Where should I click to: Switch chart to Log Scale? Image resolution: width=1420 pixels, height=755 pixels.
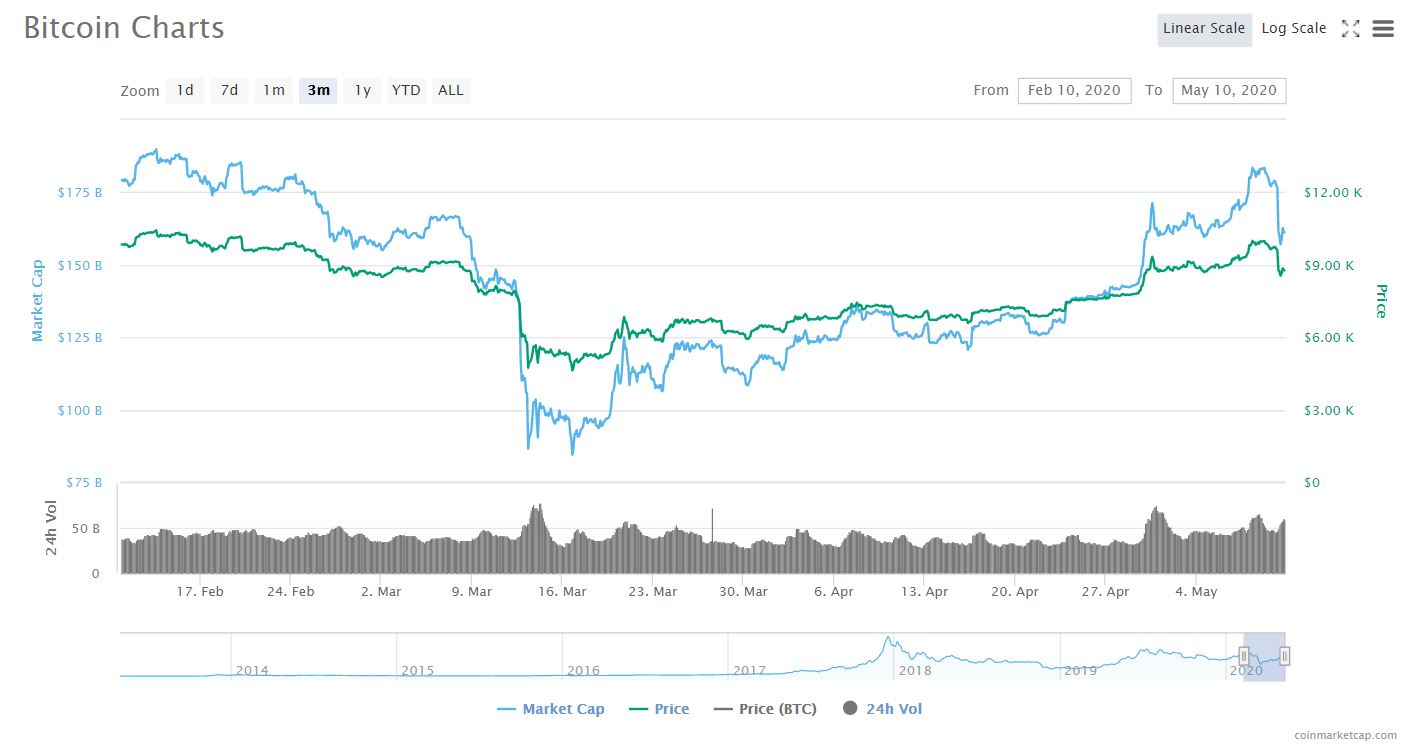tap(1293, 29)
